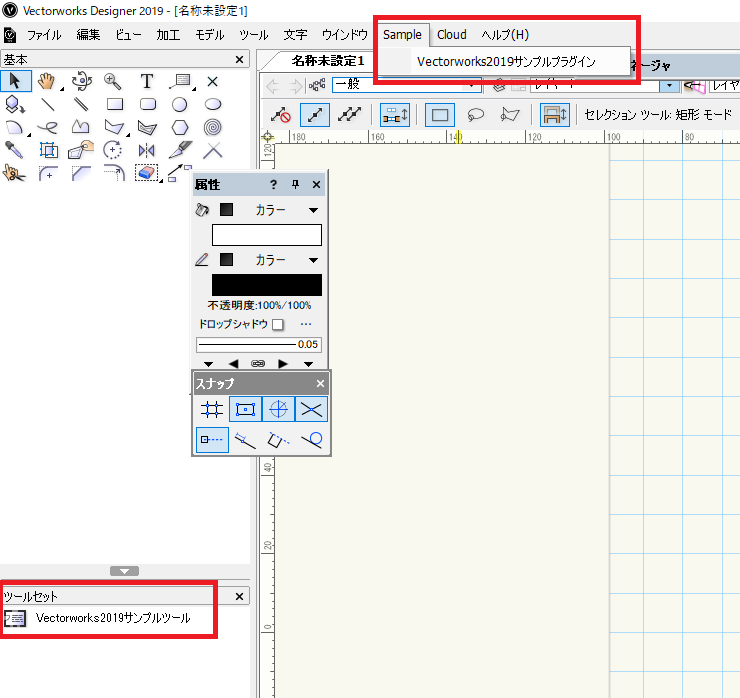Switch to the 名称未設定1 document tab
740x698 pixels.
[328, 61]
